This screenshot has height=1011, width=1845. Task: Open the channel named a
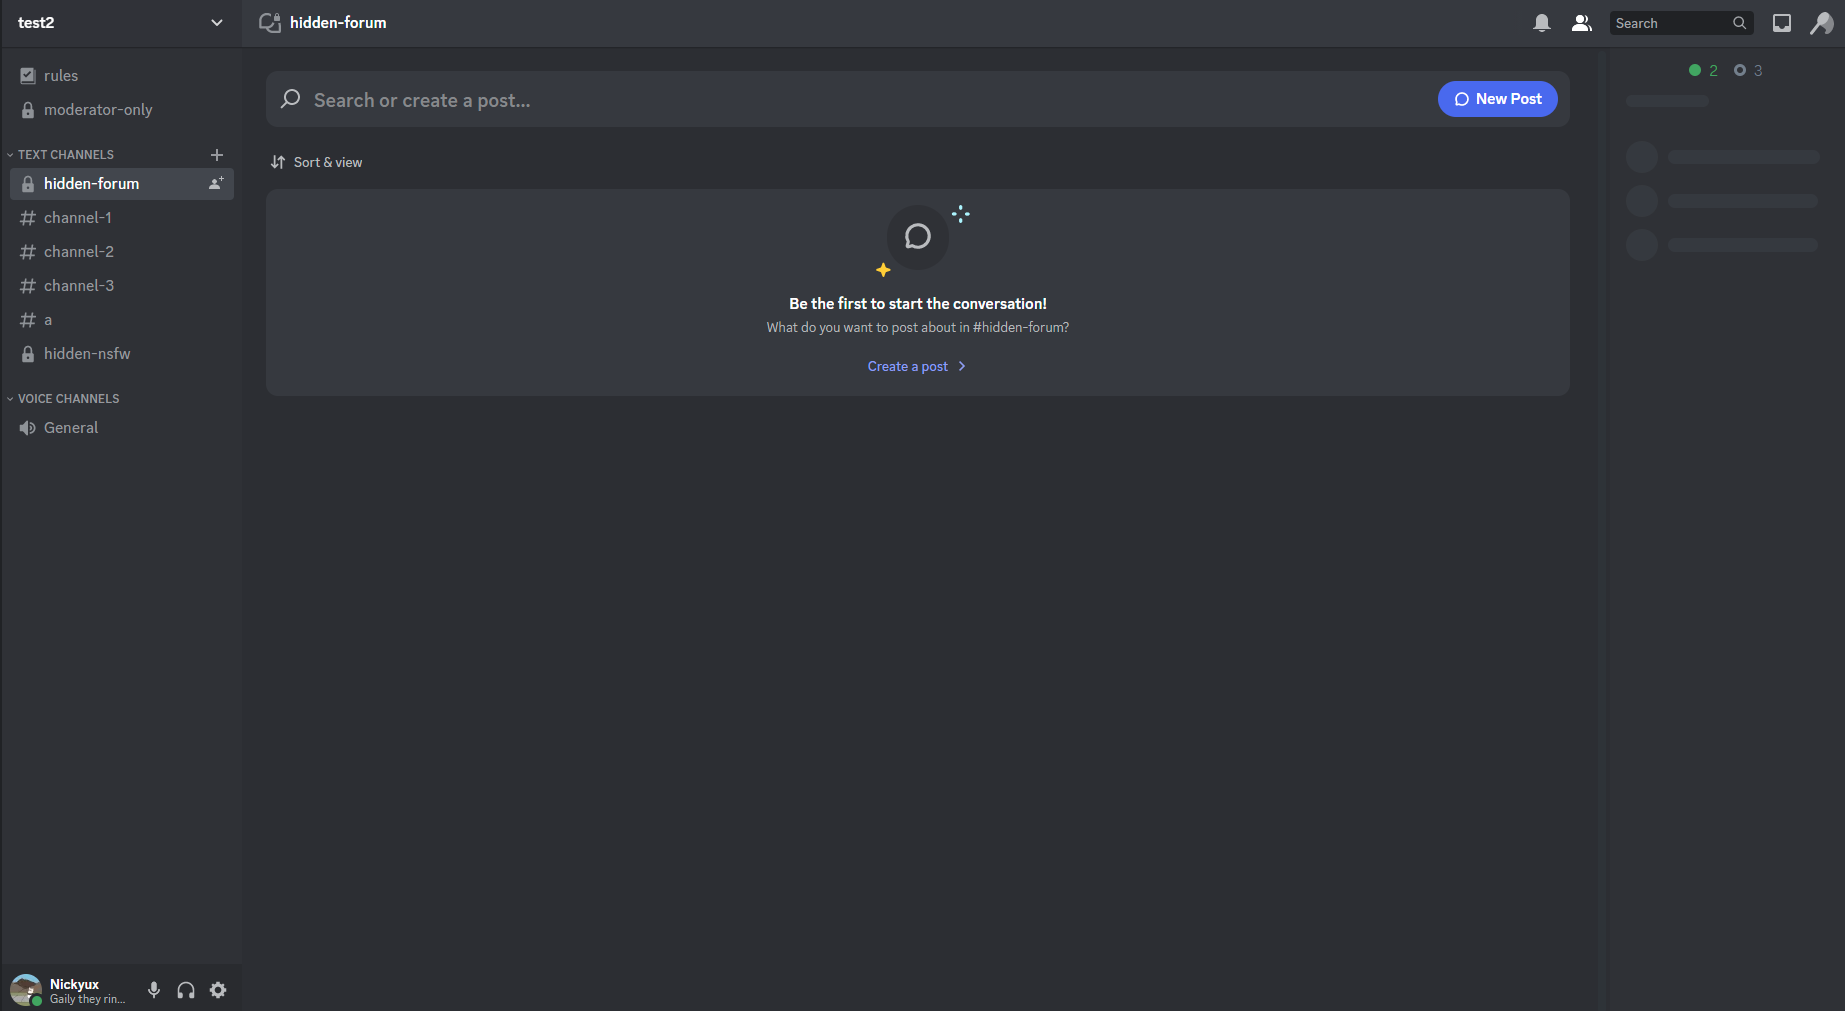click(x=121, y=319)
